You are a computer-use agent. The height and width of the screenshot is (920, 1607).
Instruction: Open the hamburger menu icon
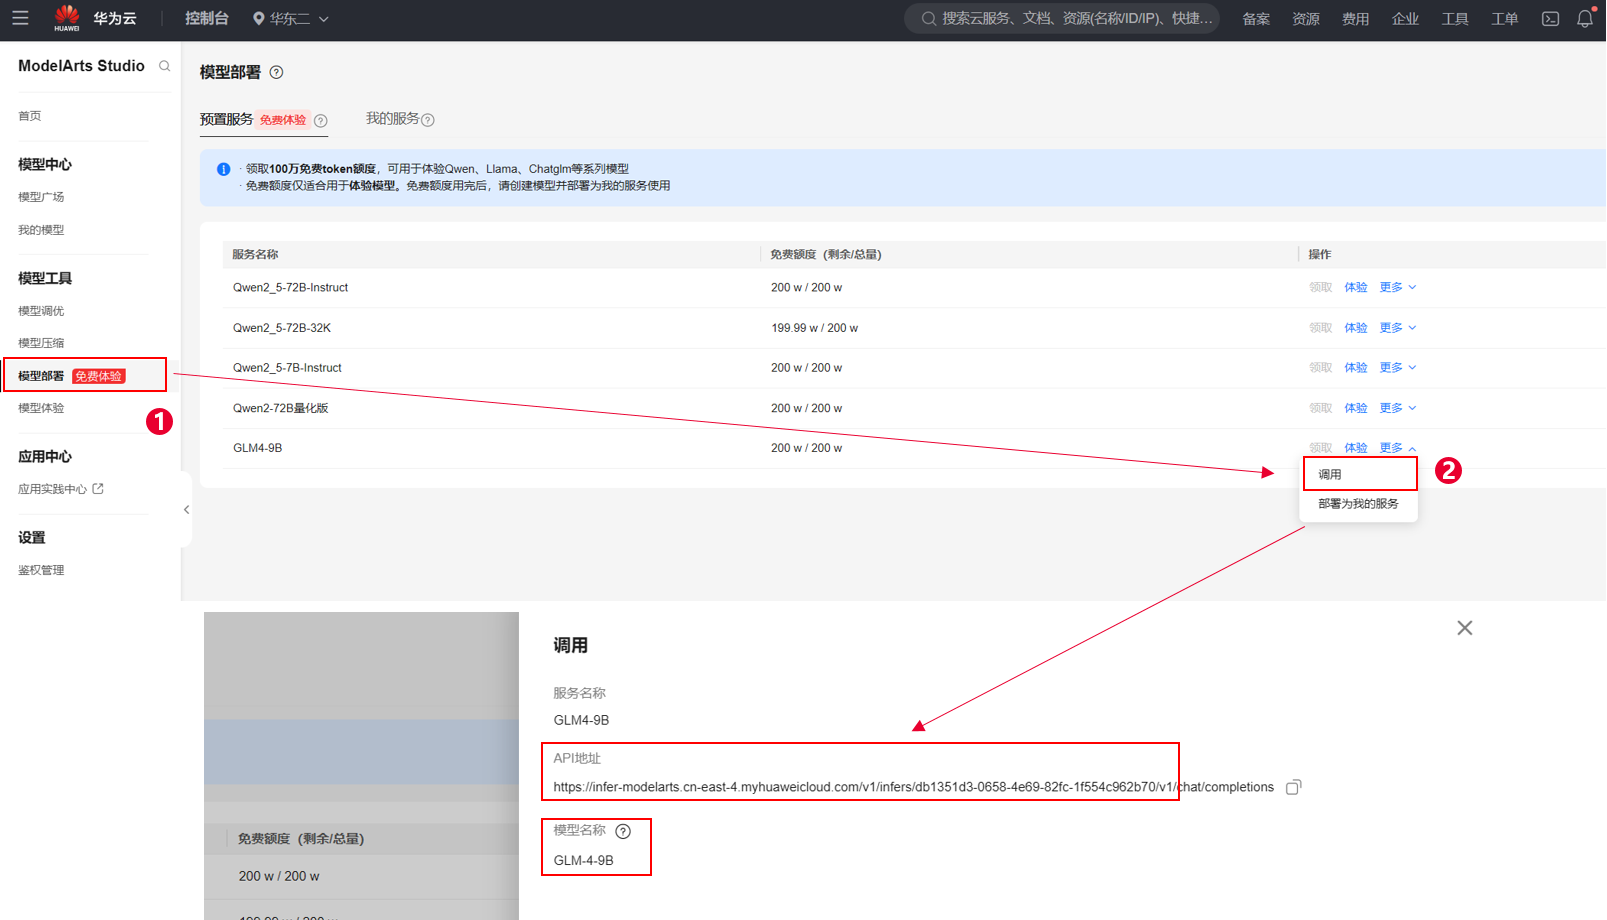[20, 18]
